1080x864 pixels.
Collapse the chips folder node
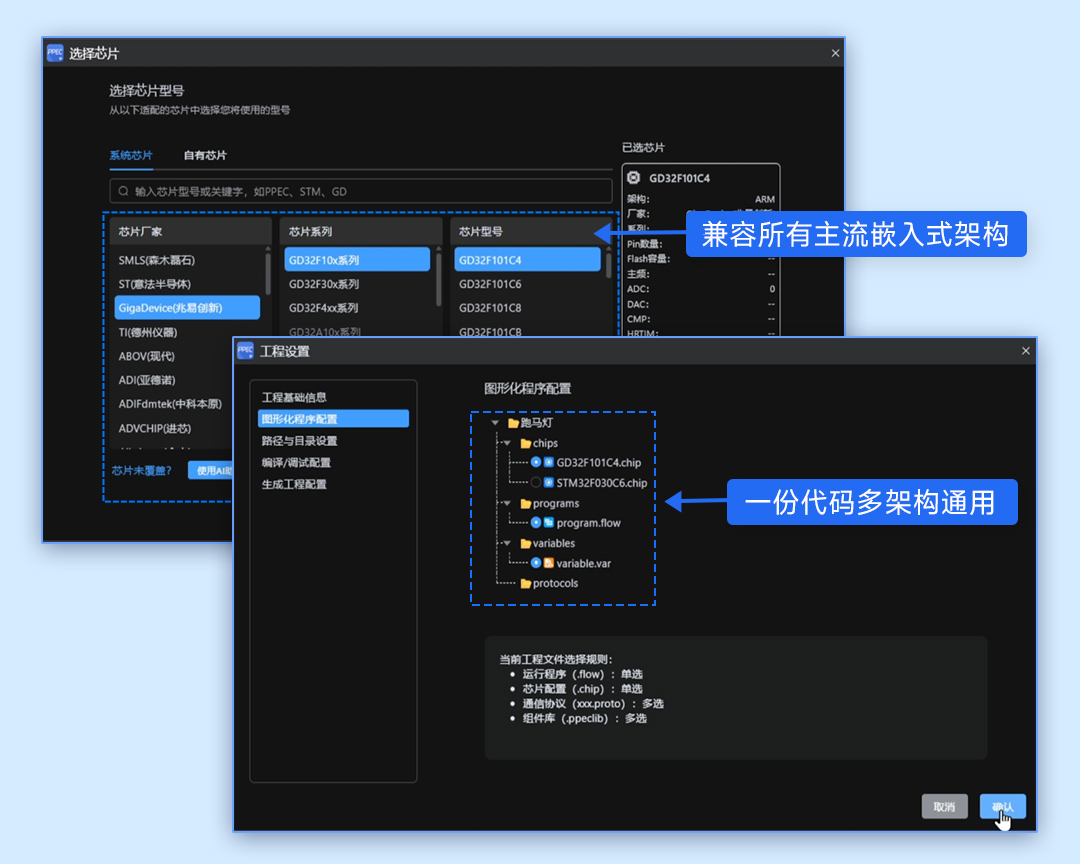click(x=507, y=443)
